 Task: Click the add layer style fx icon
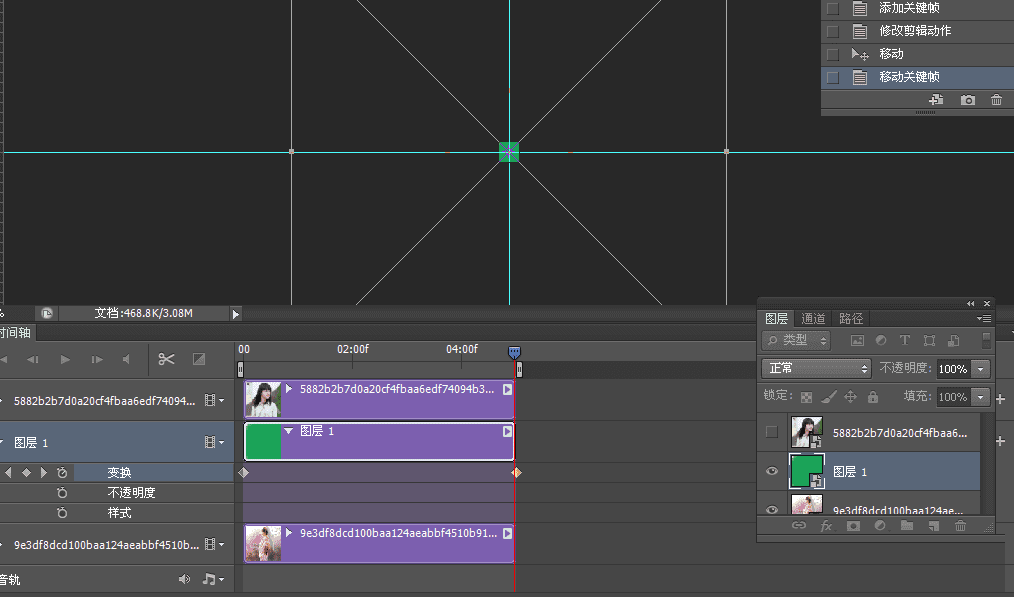click(826, 526)
